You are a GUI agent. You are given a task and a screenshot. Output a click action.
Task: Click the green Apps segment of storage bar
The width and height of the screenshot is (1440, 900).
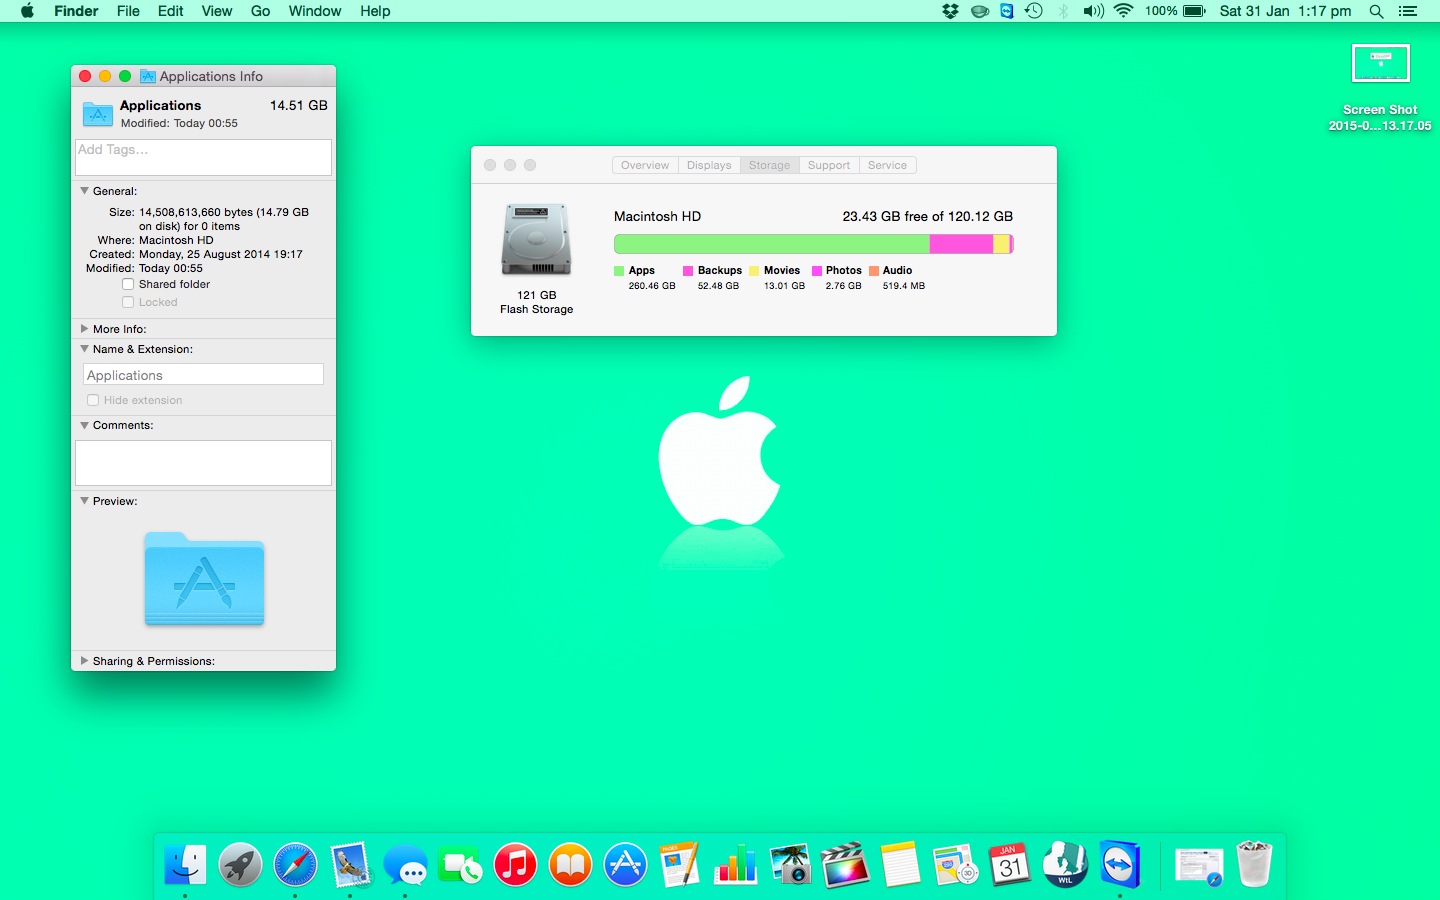pyautogui.click(x=772, y=244)
